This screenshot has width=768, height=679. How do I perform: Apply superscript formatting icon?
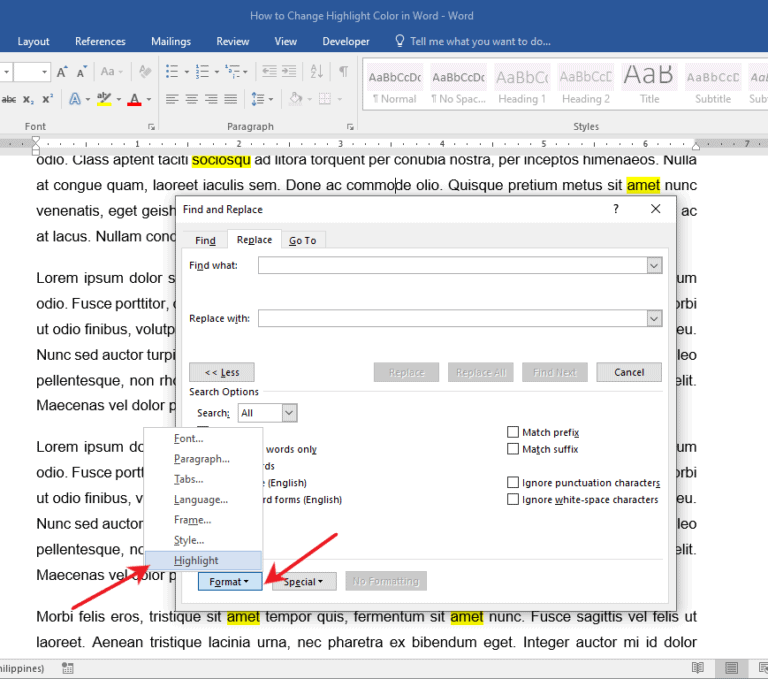pos(48,99)
